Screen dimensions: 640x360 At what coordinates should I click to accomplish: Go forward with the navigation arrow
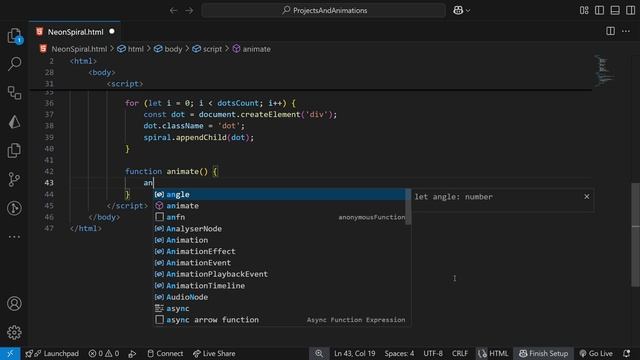pyautogui.click(x=189, y=11)
